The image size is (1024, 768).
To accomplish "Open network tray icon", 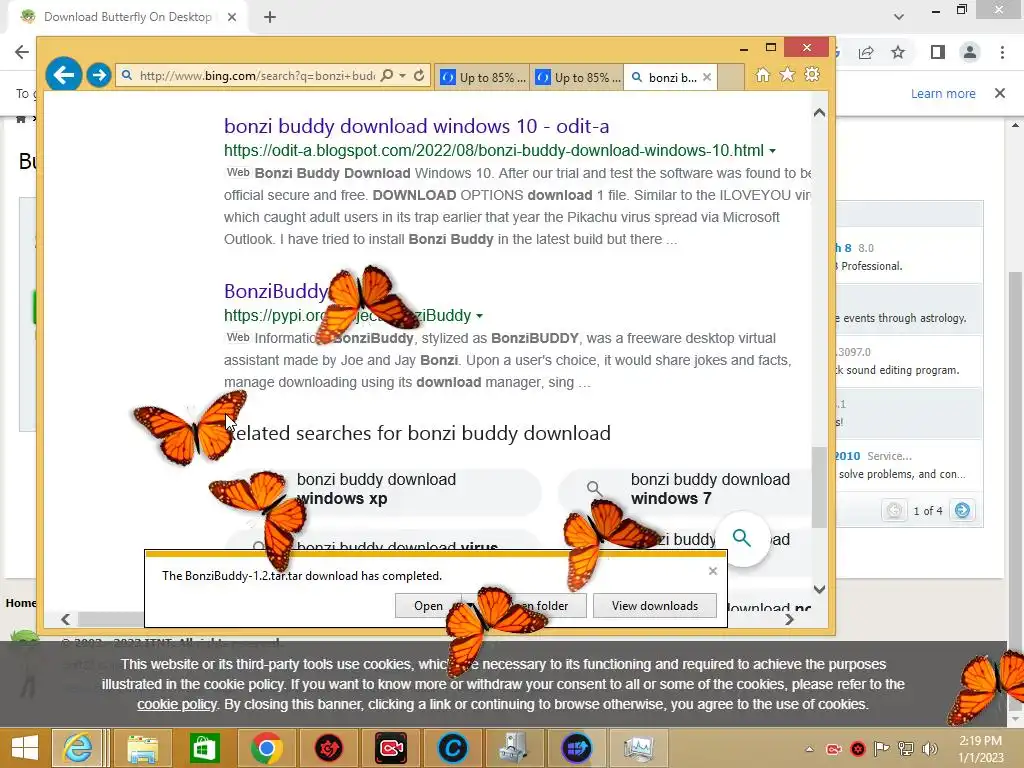I will pyautogui.click(x=906, y=749).
